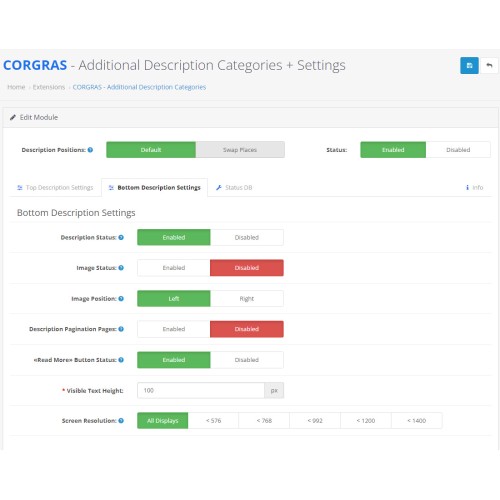The image size is (500, 500).
Task: Click the Image Status help icon
Action: click(121, 268)
